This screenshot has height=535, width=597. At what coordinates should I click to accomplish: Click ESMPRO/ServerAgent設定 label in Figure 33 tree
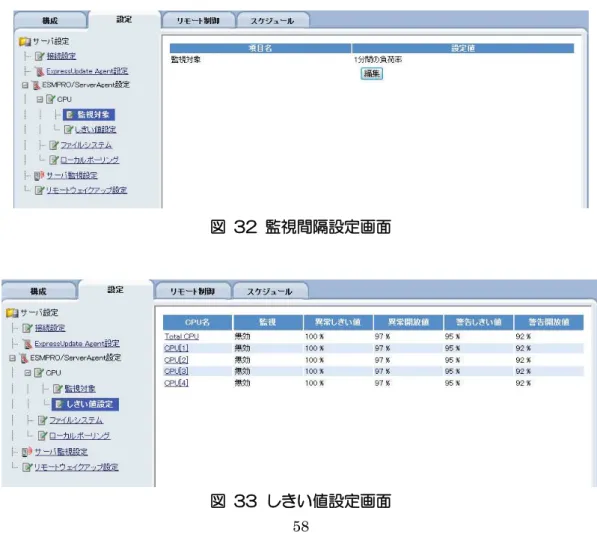(76, 358)
